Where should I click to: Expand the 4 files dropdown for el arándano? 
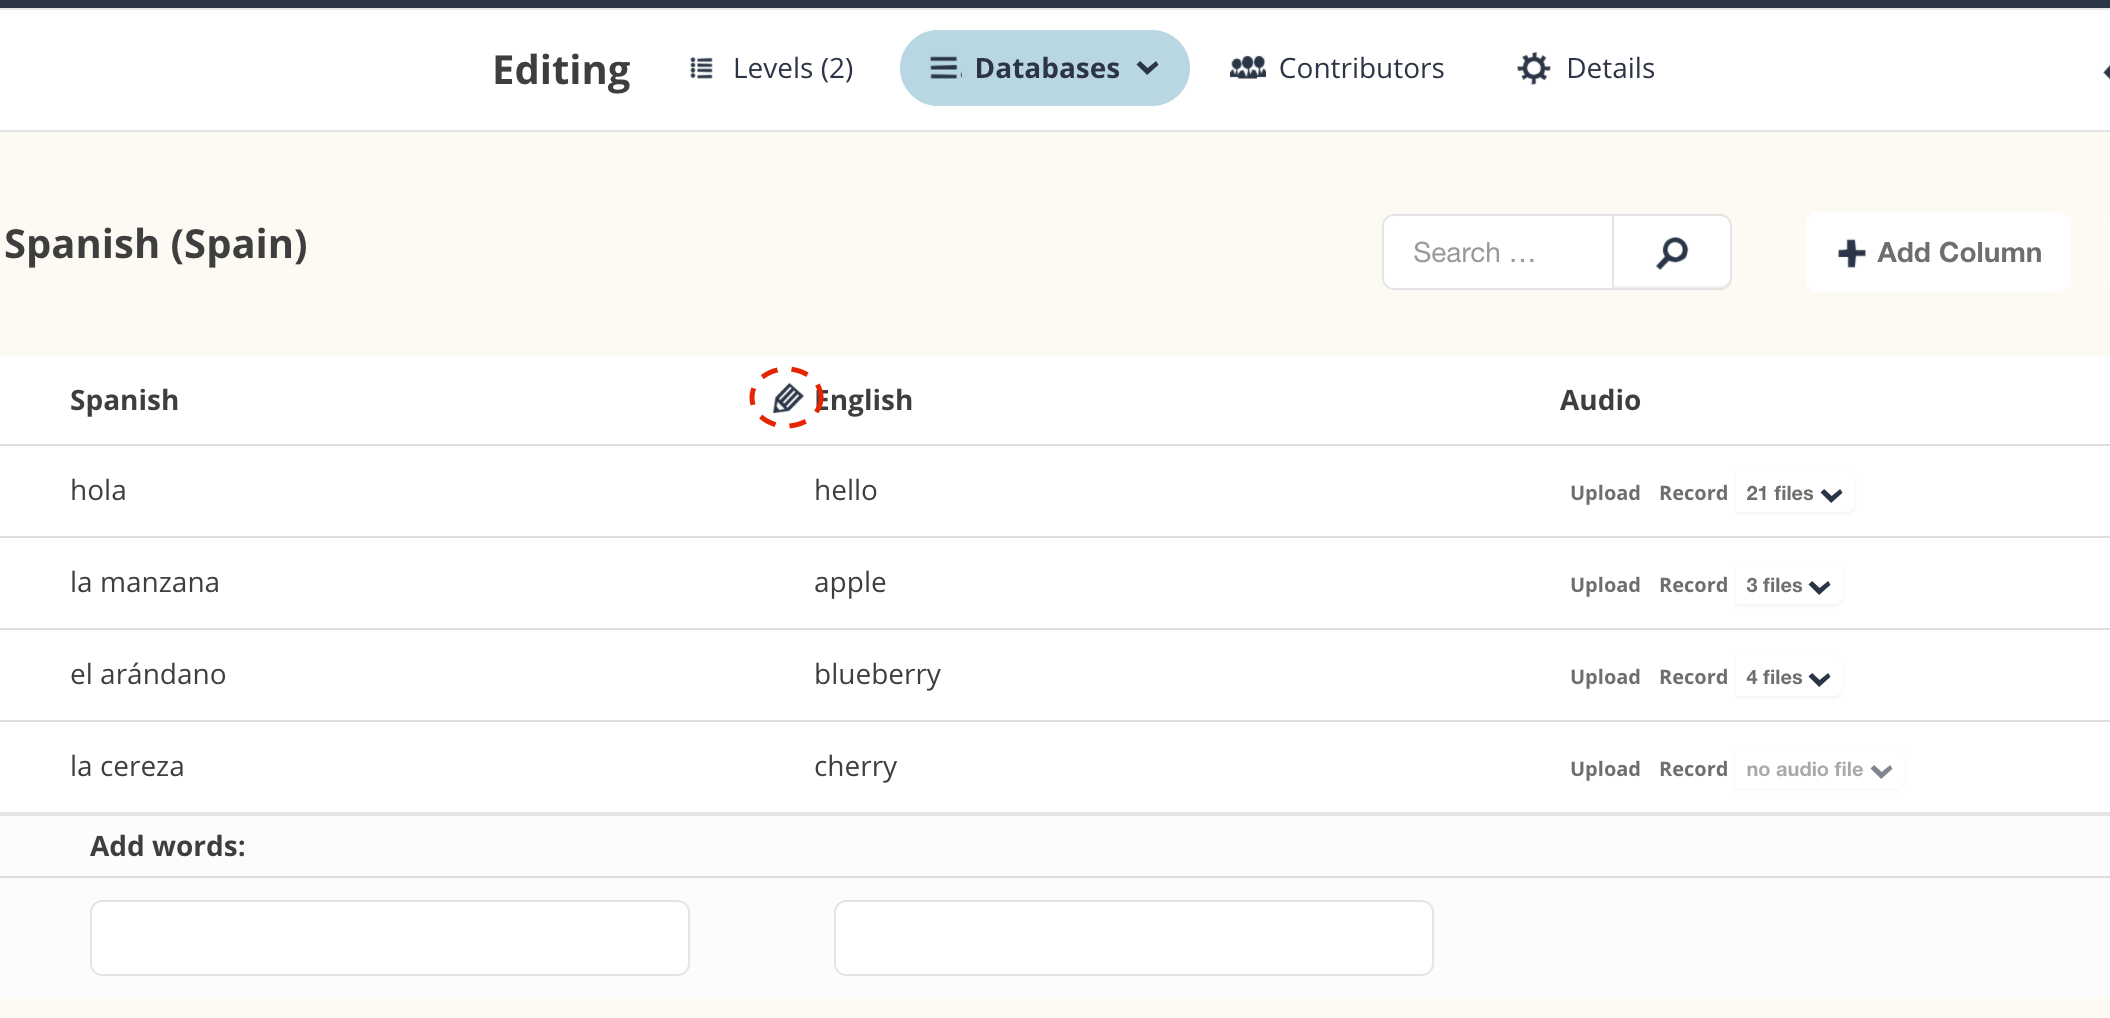click(1787, 678)
